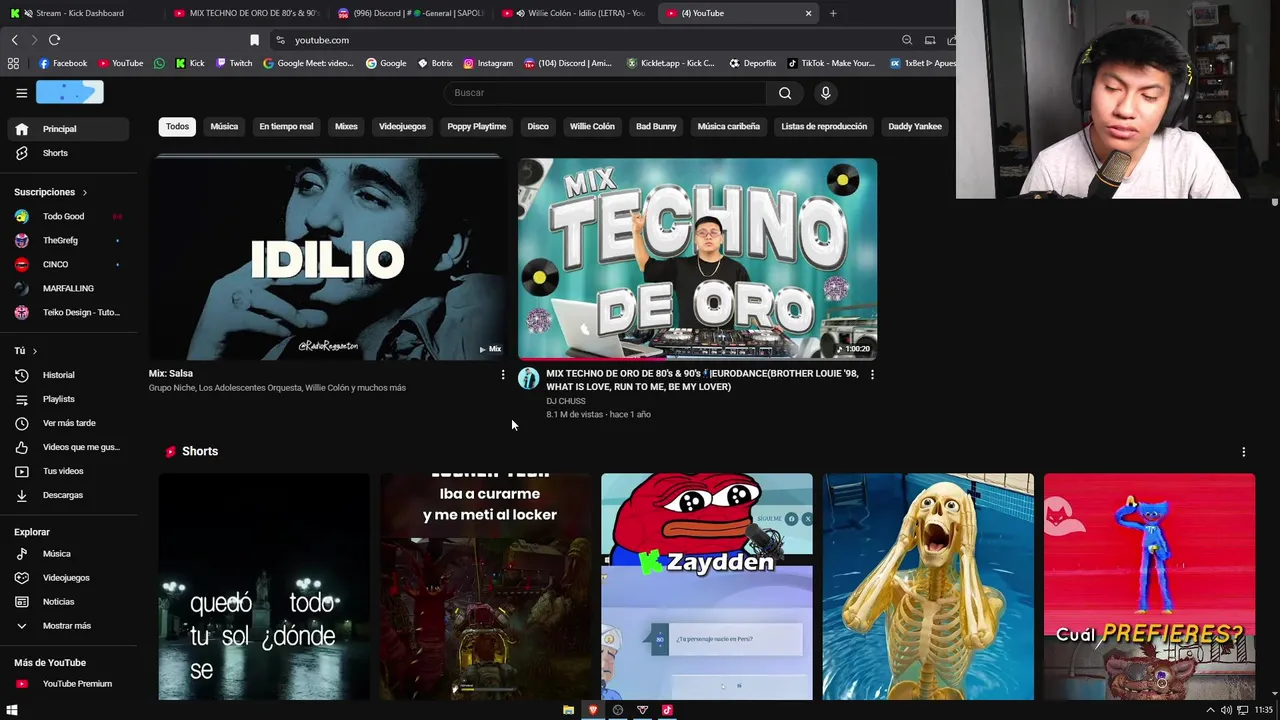The image size is (1280, 720).
Task: Open Deporflix bookmark
Action: coord(752,63)
